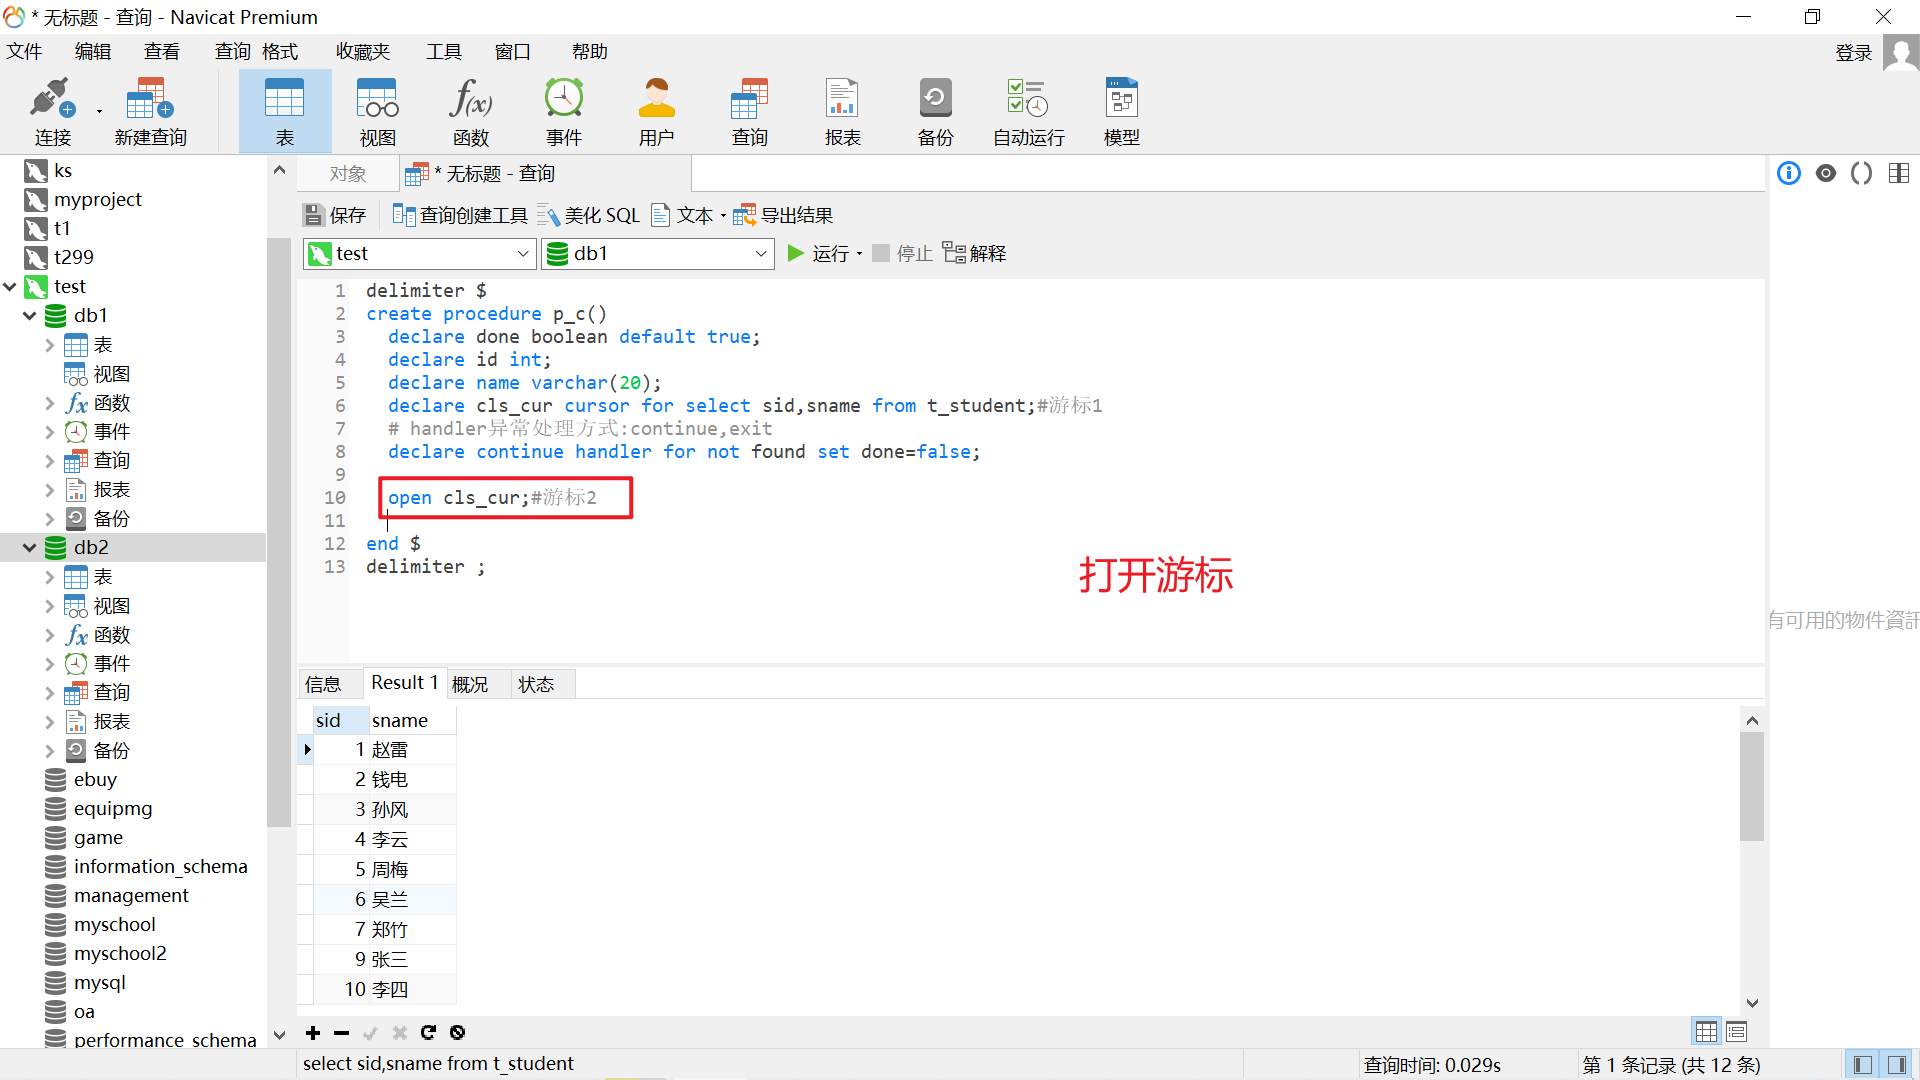The image size is (1920, 1080).
Task: Open the db1 database dropdown
Action: (x=760, y=254)
